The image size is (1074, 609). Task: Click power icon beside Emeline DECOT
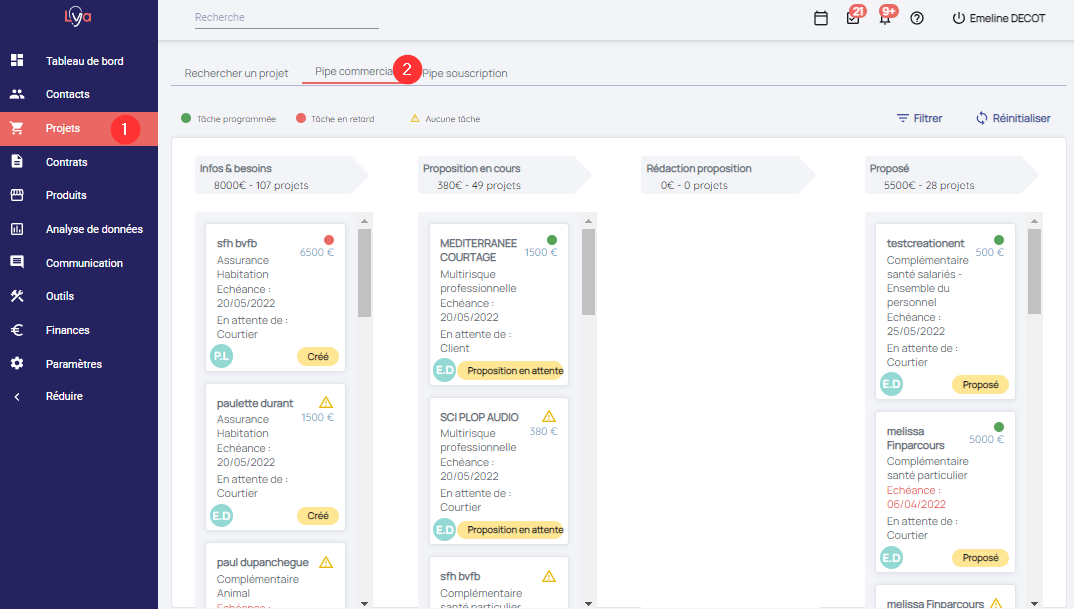pos(958,18)
